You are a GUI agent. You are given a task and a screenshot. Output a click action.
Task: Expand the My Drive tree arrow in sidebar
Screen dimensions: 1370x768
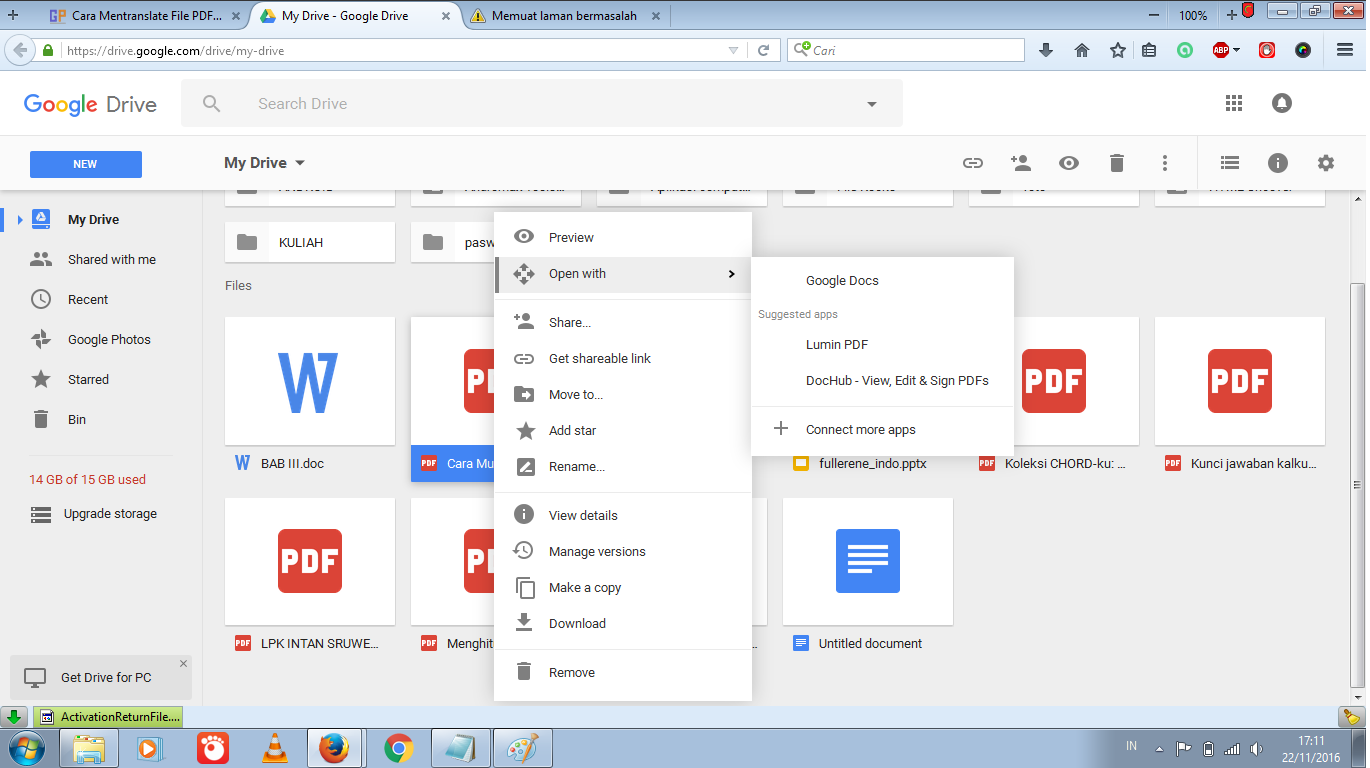pos(19,220)
